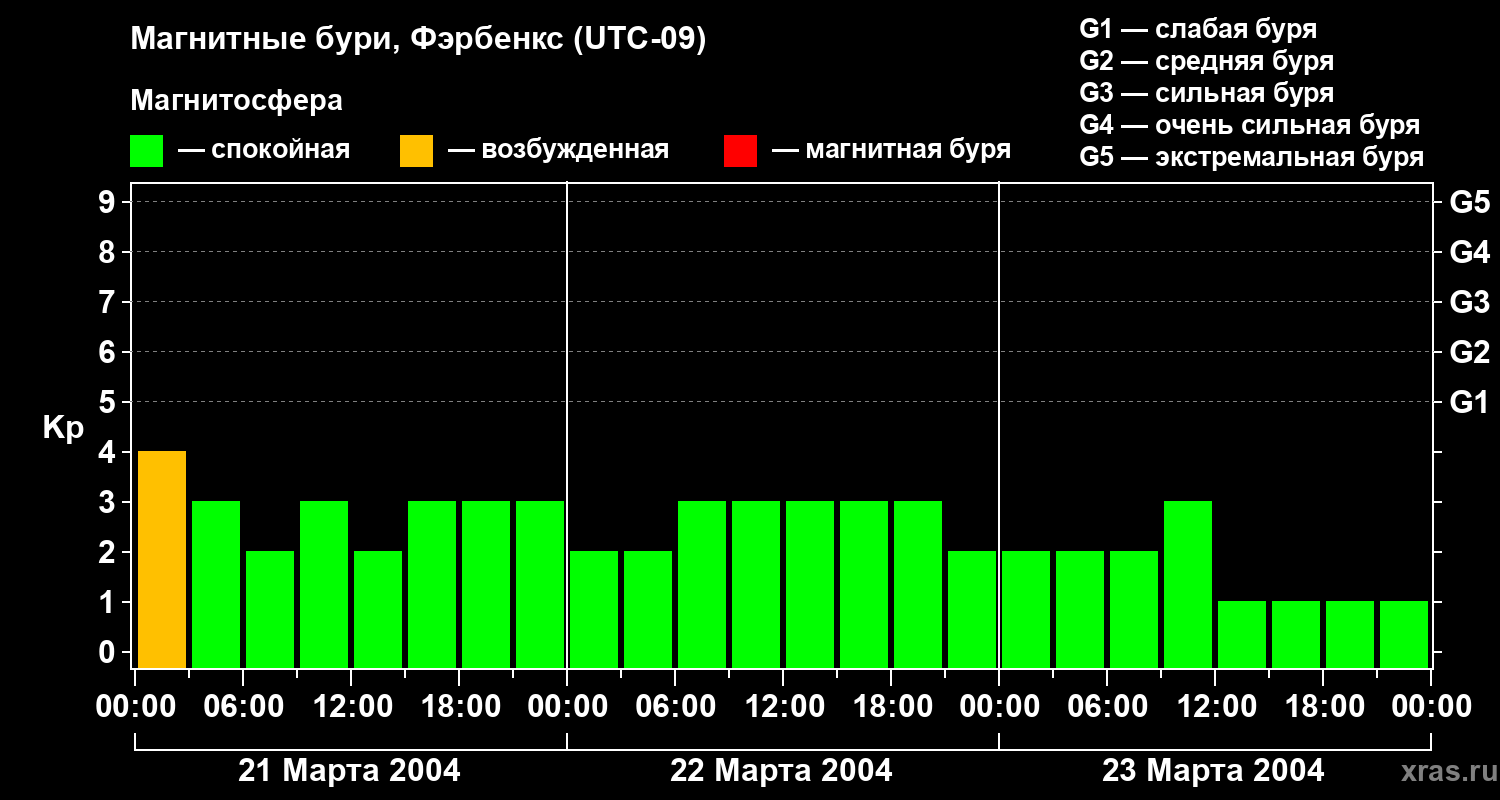Click the red magnetic storm legend swatch
1500x800 pixels.
click(740, 150)
